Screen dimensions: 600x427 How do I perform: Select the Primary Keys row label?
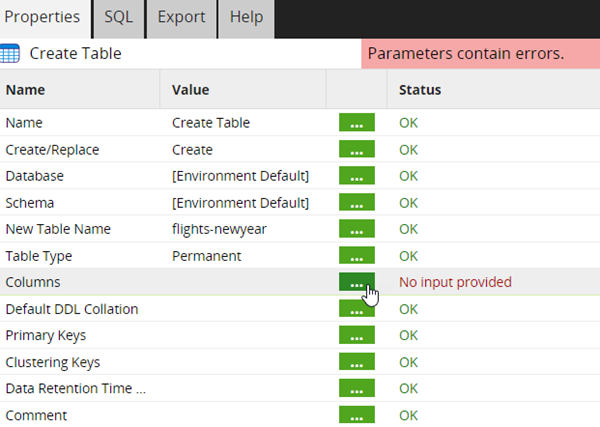[46, 336]
